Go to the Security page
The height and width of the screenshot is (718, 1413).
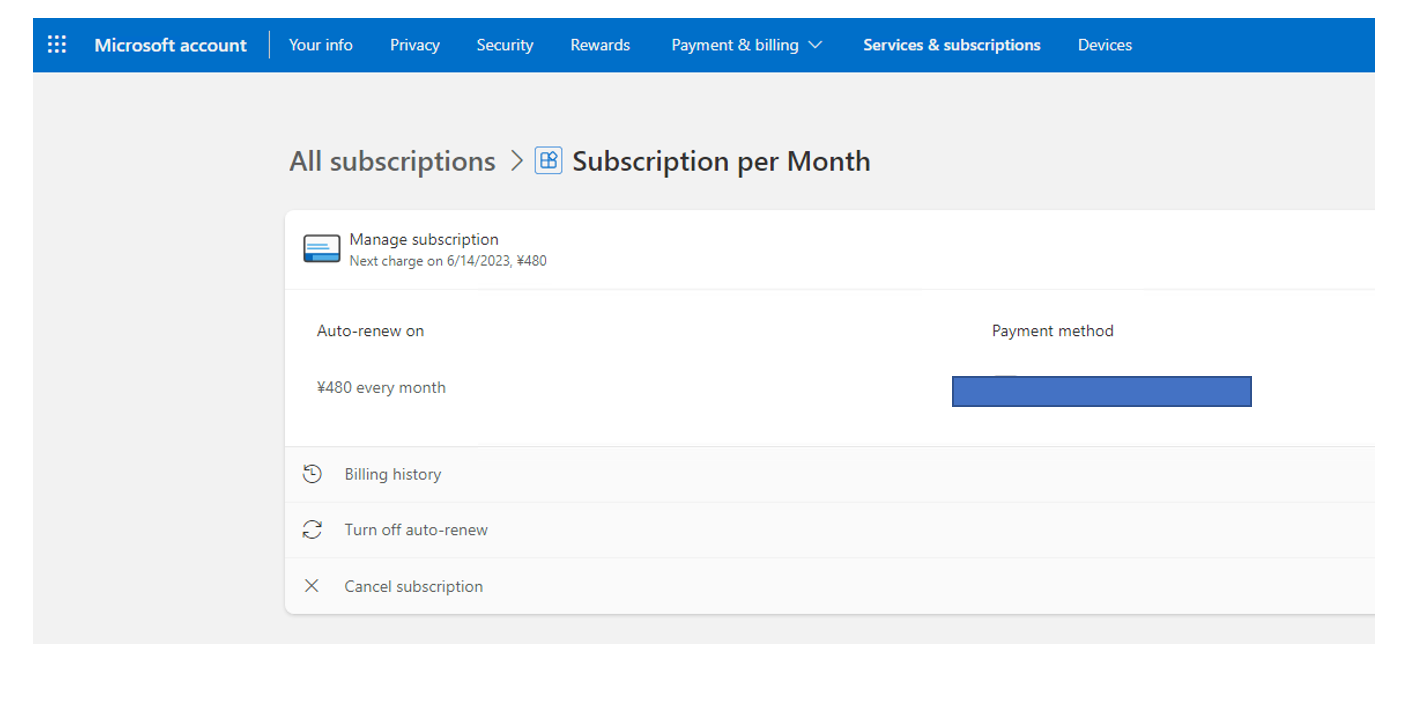(505, 44)
